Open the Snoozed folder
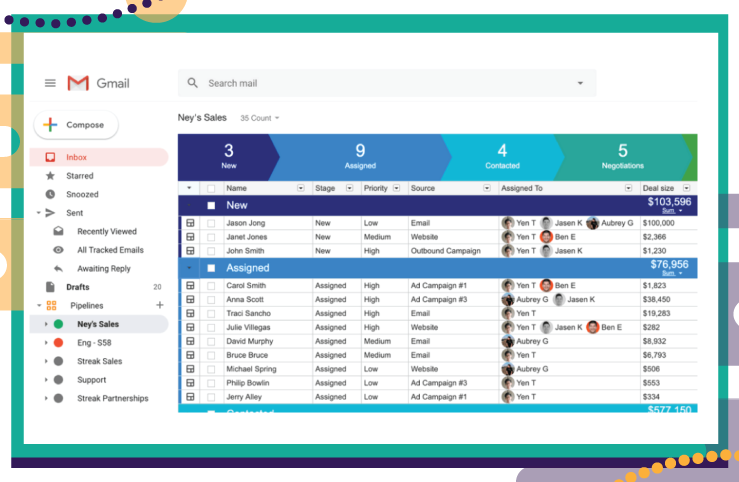Viewport: 739px width, 482px height. (x=82, y=194)
